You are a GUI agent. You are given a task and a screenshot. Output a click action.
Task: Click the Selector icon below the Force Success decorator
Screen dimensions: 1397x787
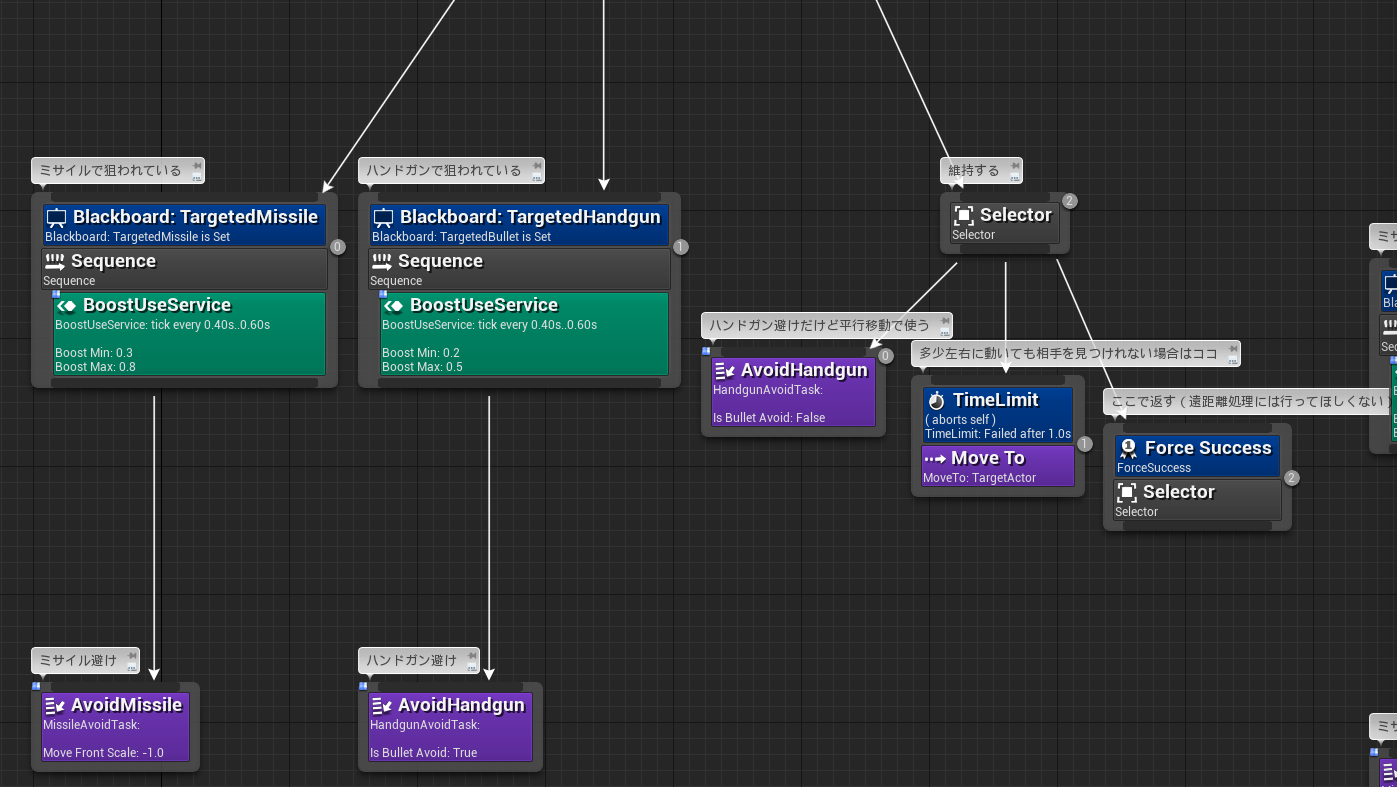[1127, 492]
